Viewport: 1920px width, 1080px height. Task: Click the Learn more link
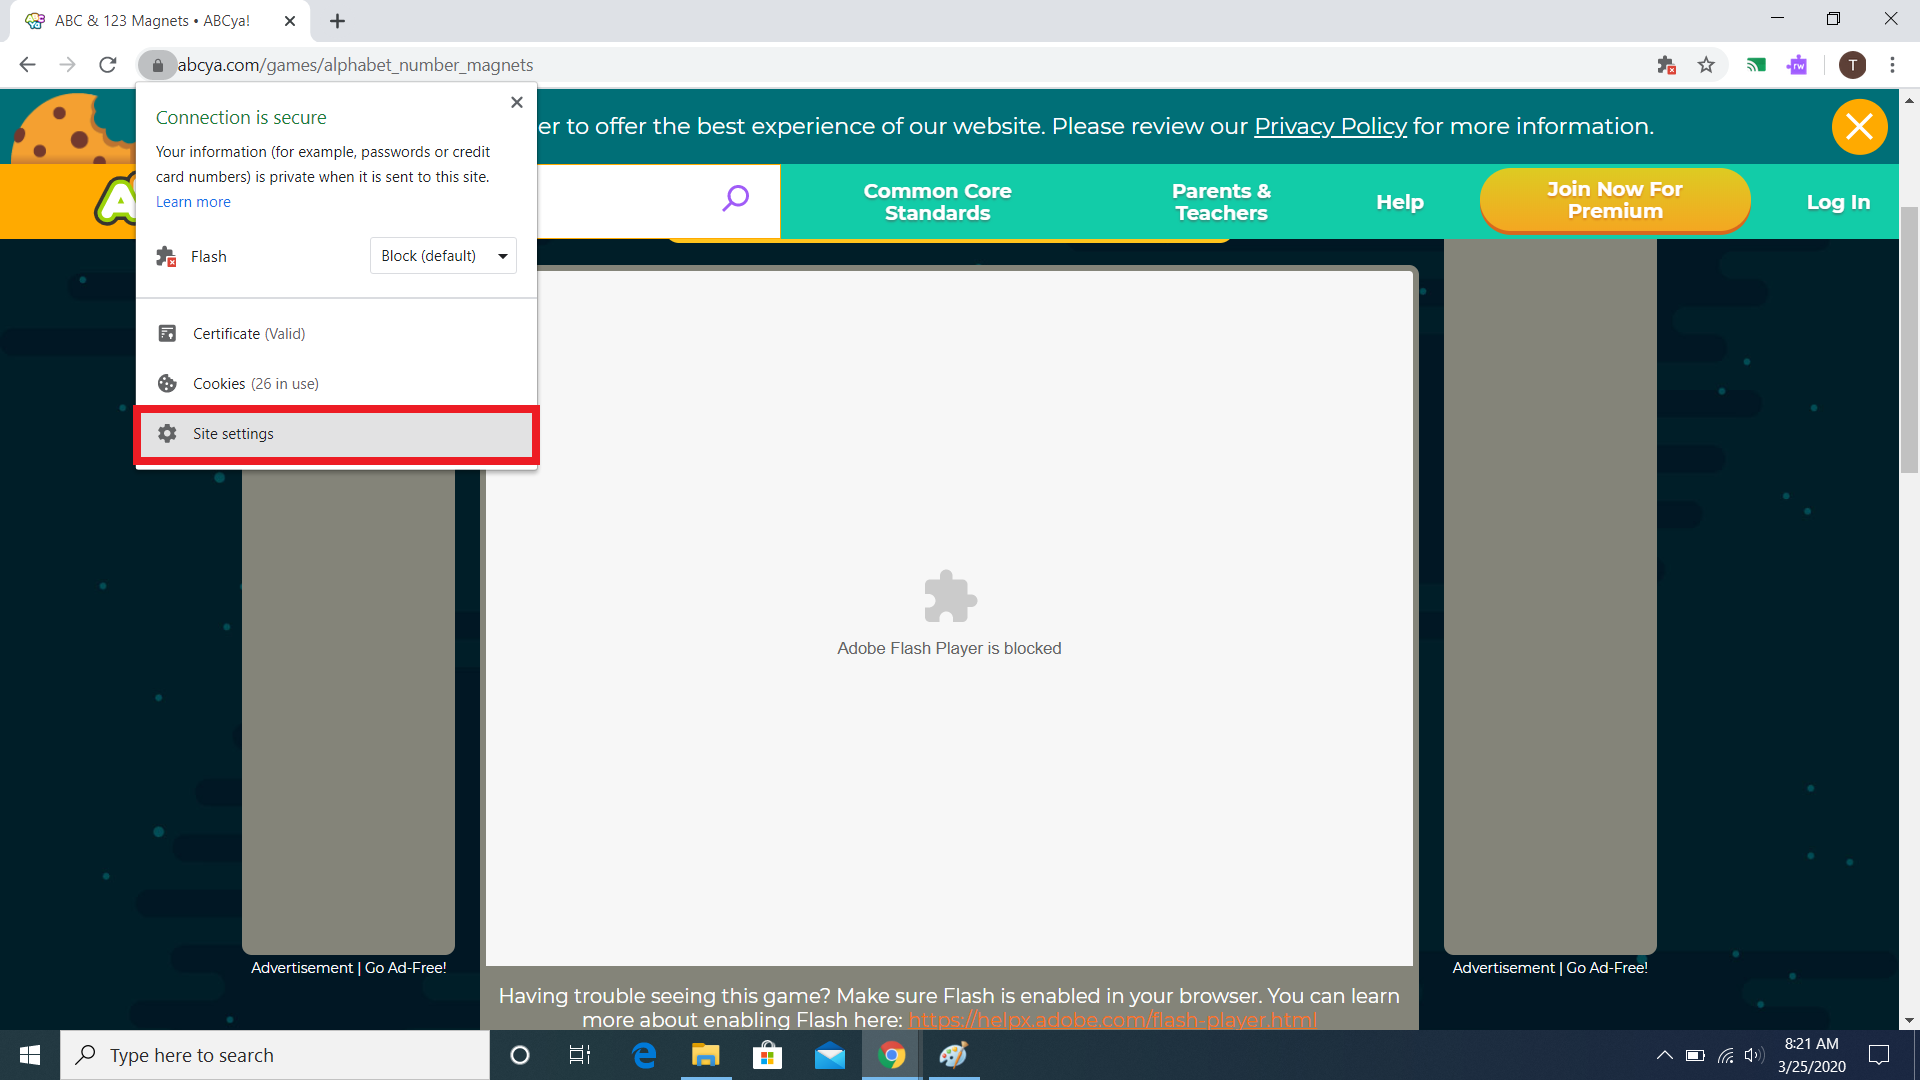click(193, 202)
